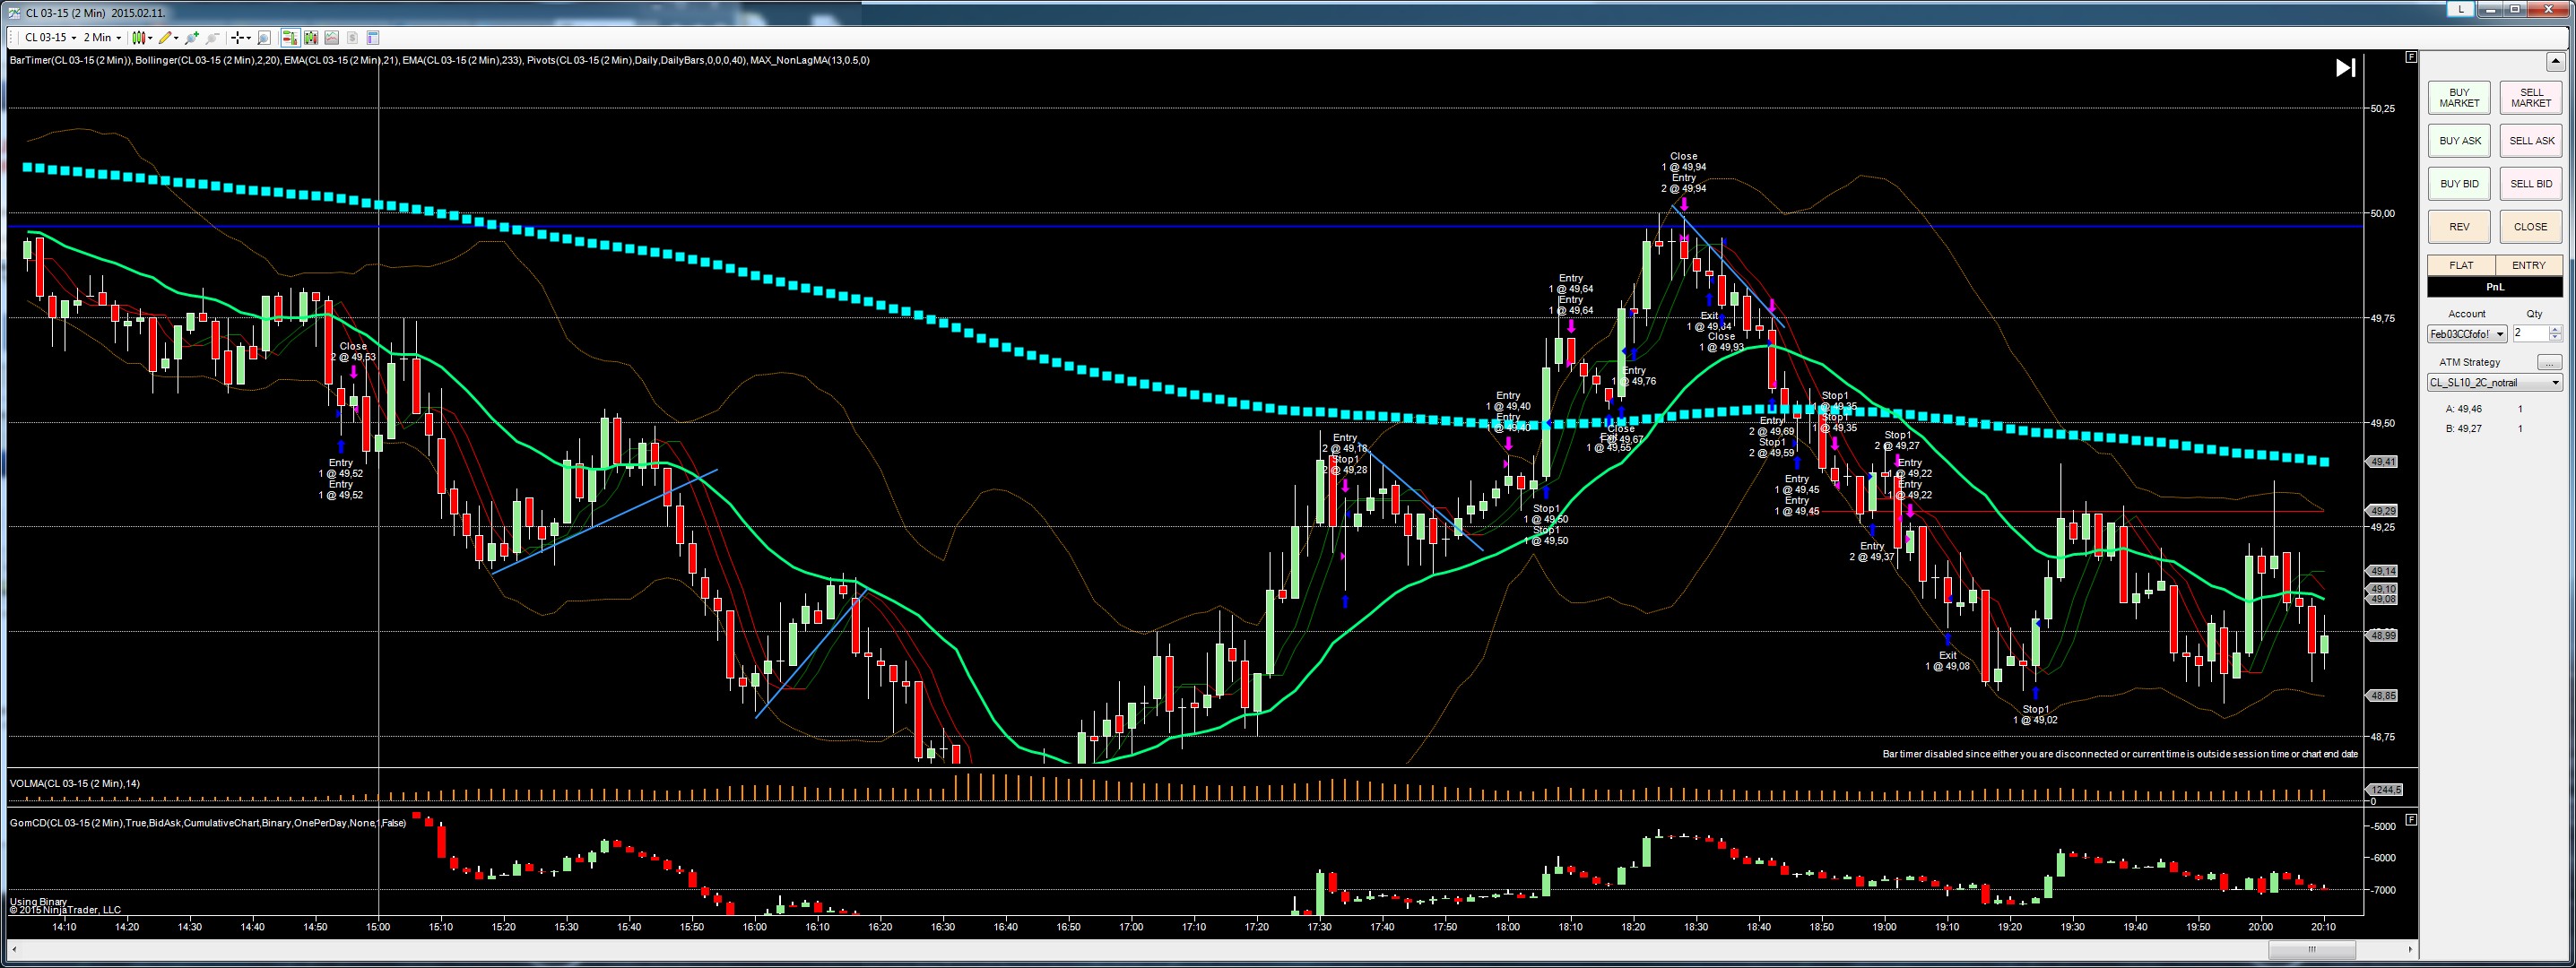
Task: Click the F marker atop price panel
Action: click(2411, 57)
